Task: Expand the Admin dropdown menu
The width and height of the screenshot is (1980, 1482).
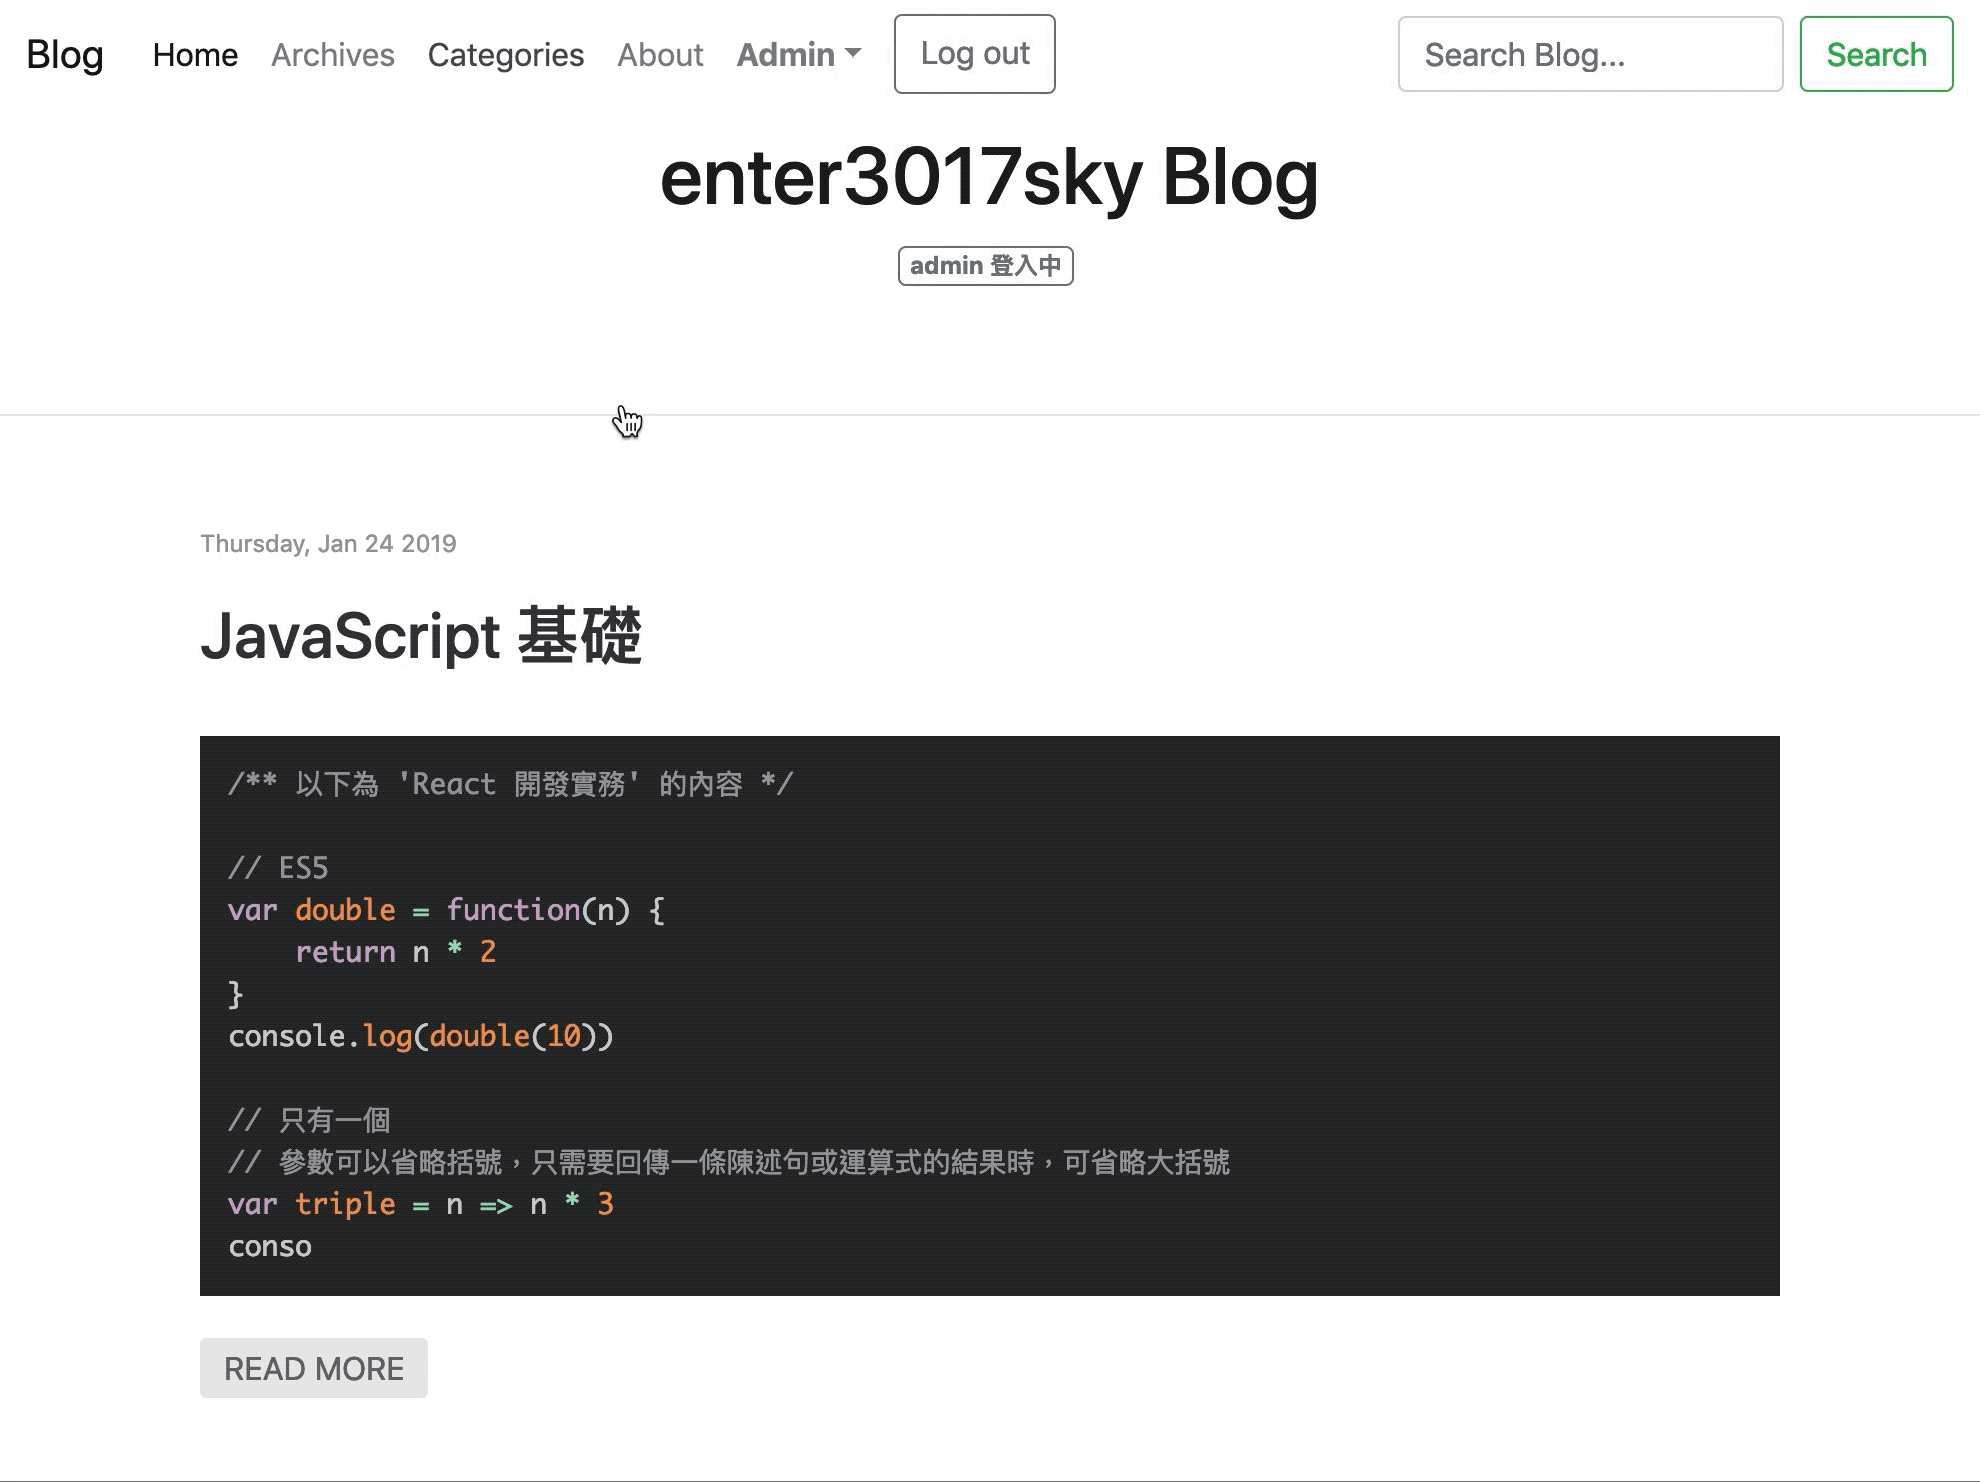Action: 786,55
